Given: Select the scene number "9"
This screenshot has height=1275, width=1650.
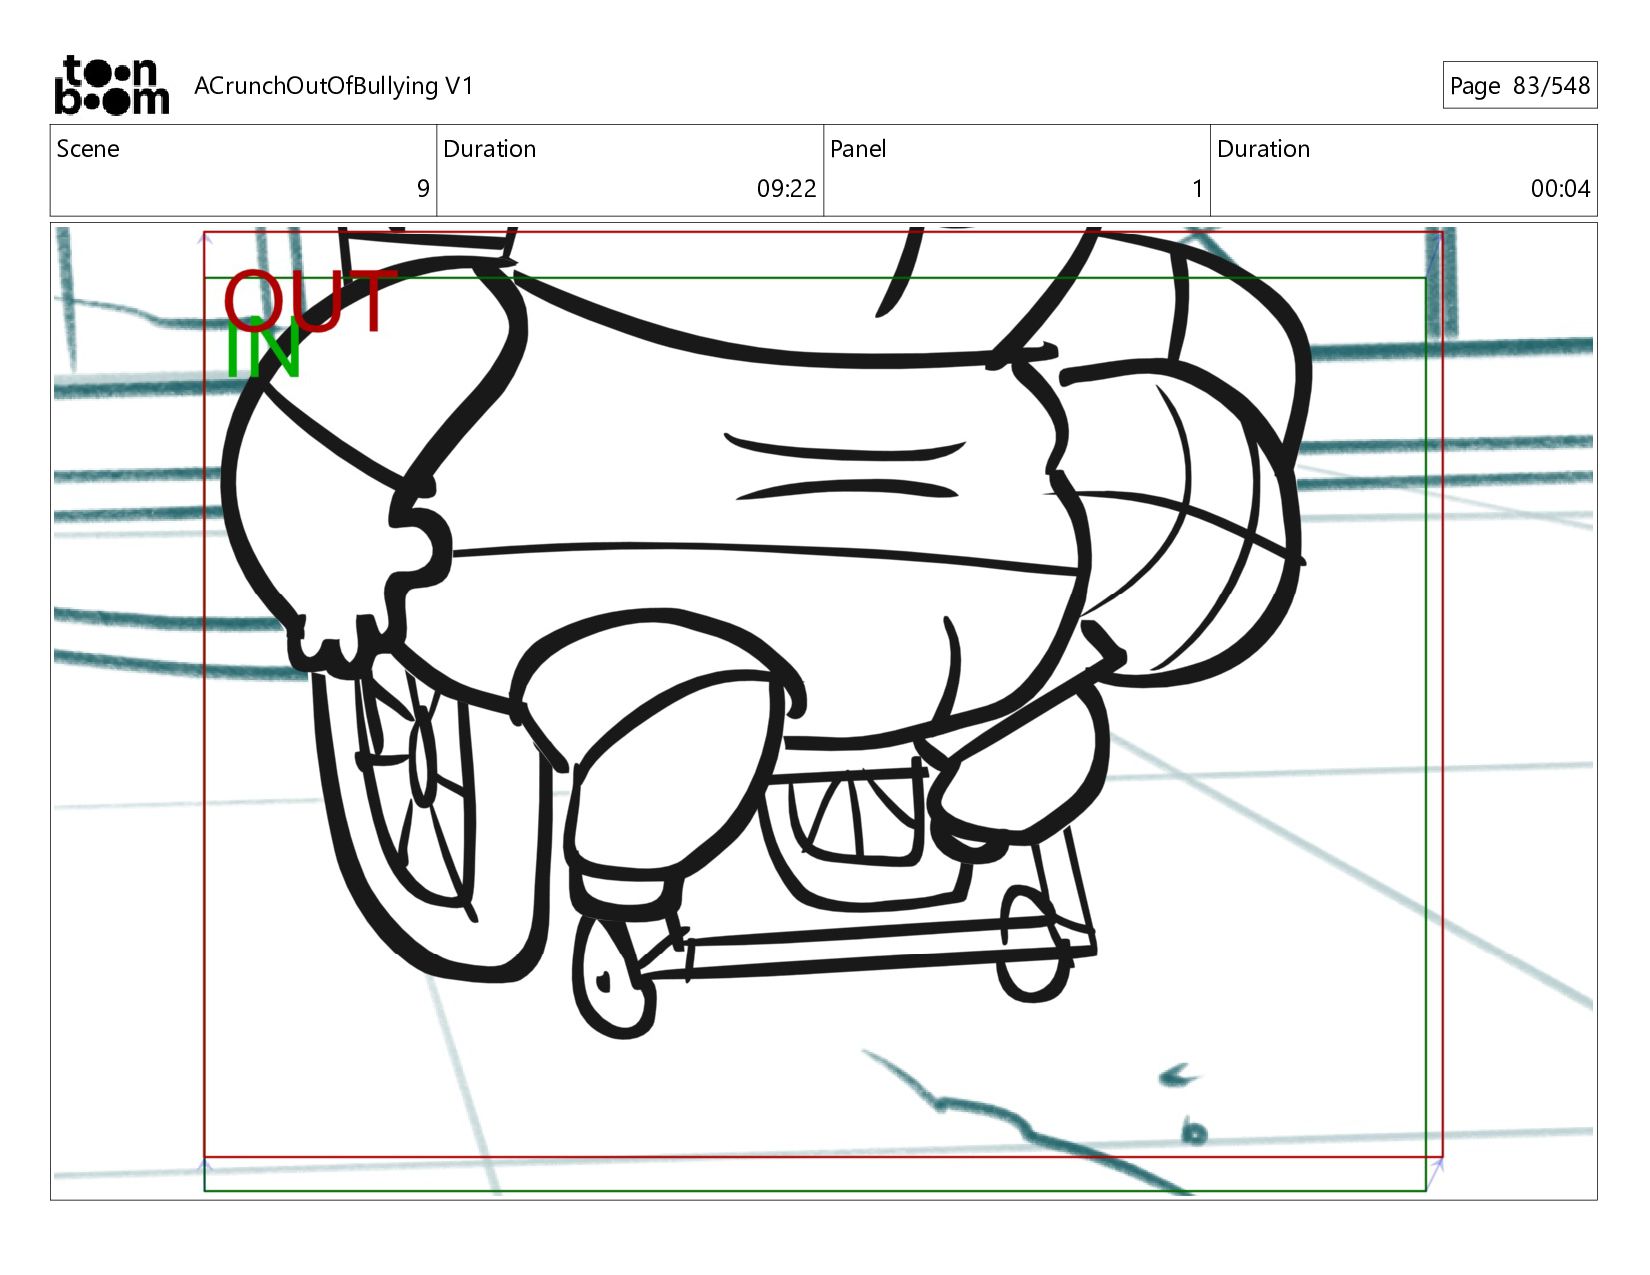Looking at the screenshot, I should pos(423,189).
